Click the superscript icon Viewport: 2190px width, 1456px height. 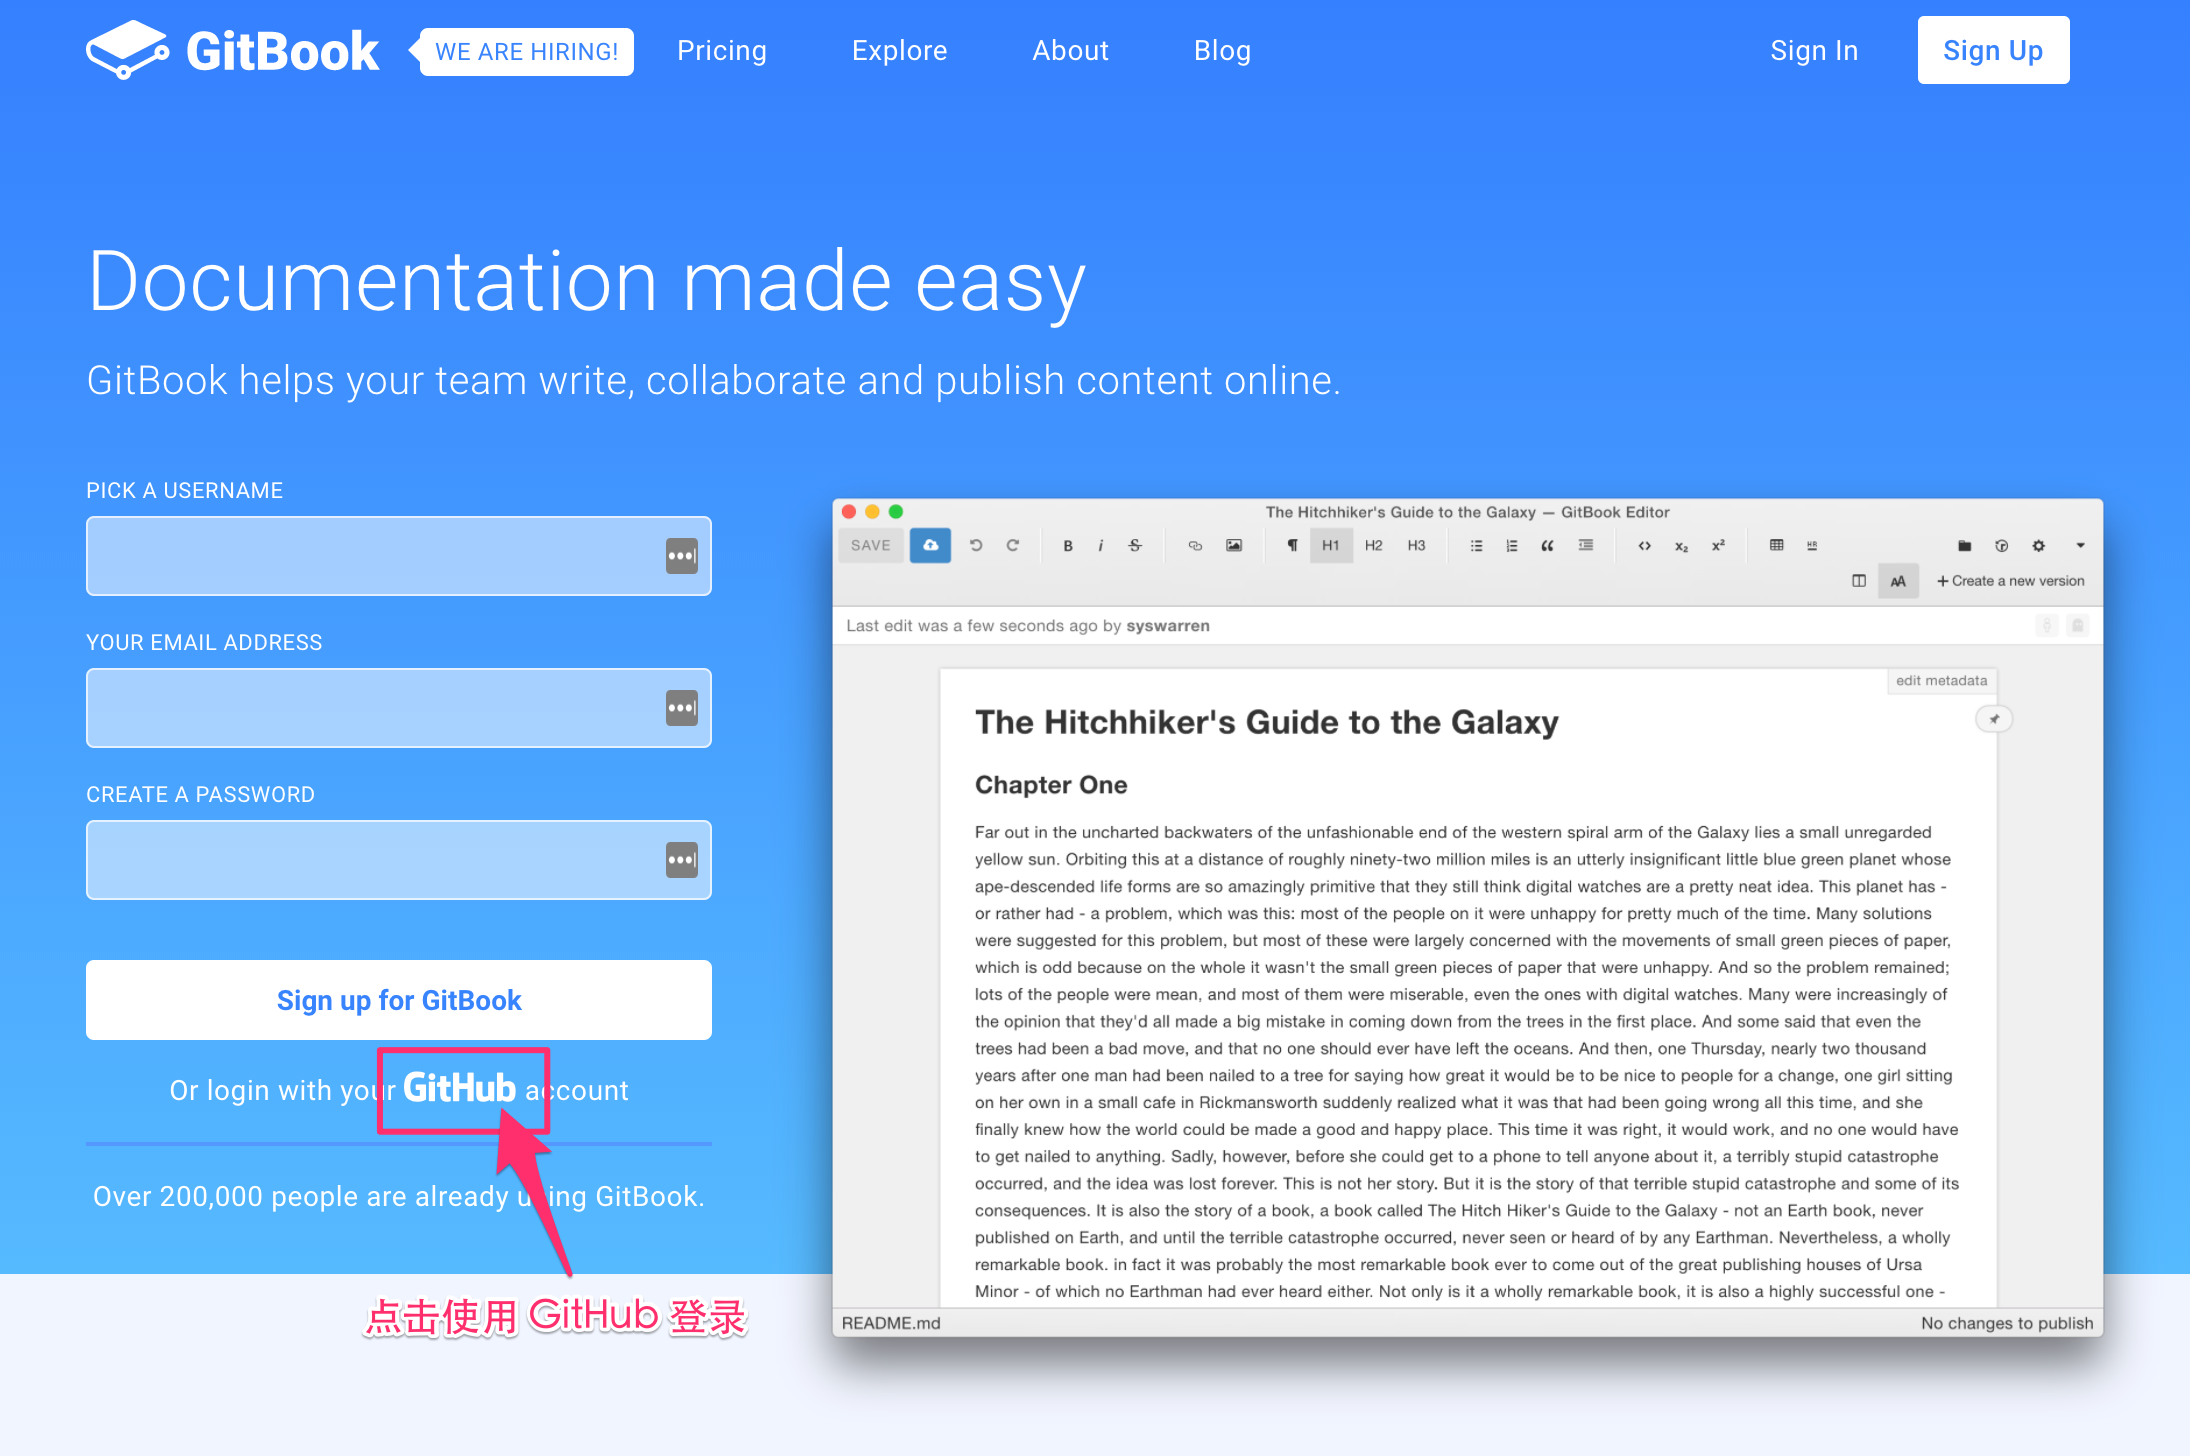click(1719, 546)
